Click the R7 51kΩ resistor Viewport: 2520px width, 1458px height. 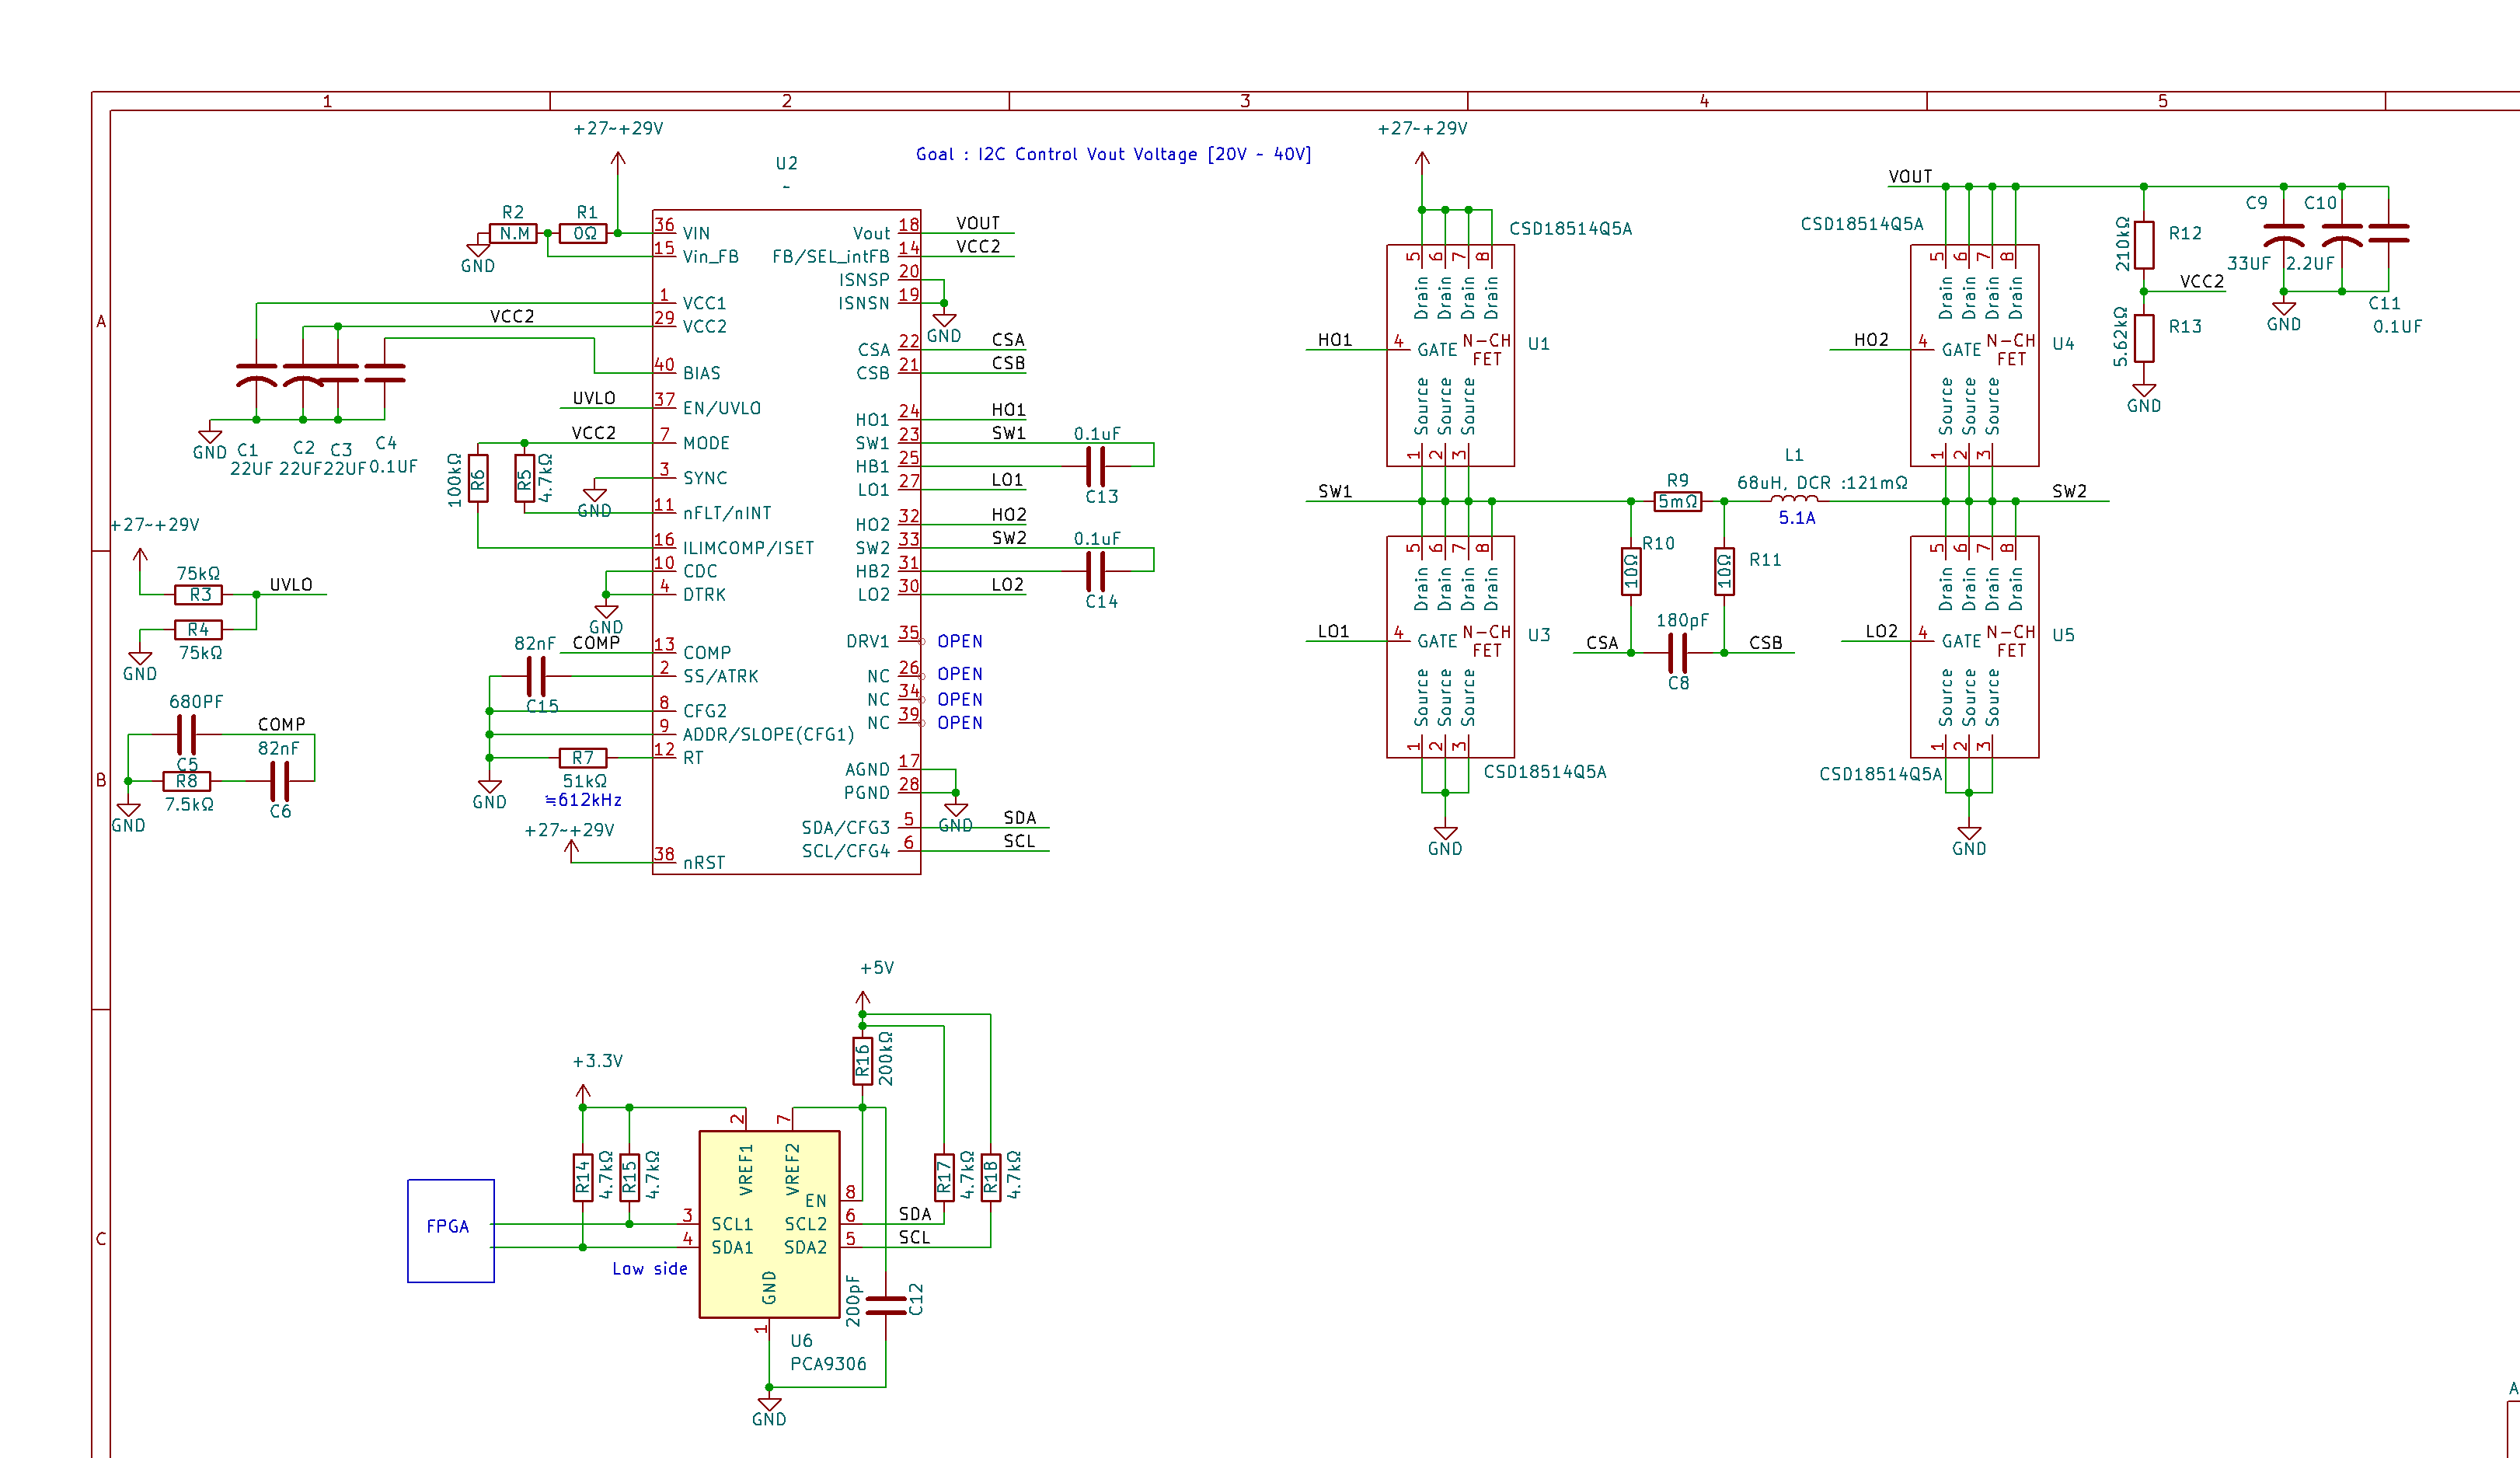pos(583,757)
